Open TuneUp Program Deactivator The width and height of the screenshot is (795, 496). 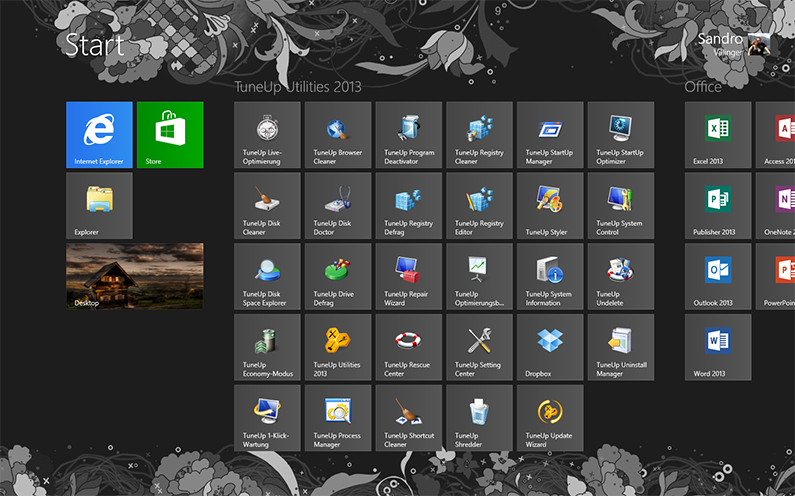click(x=409, y=134)
